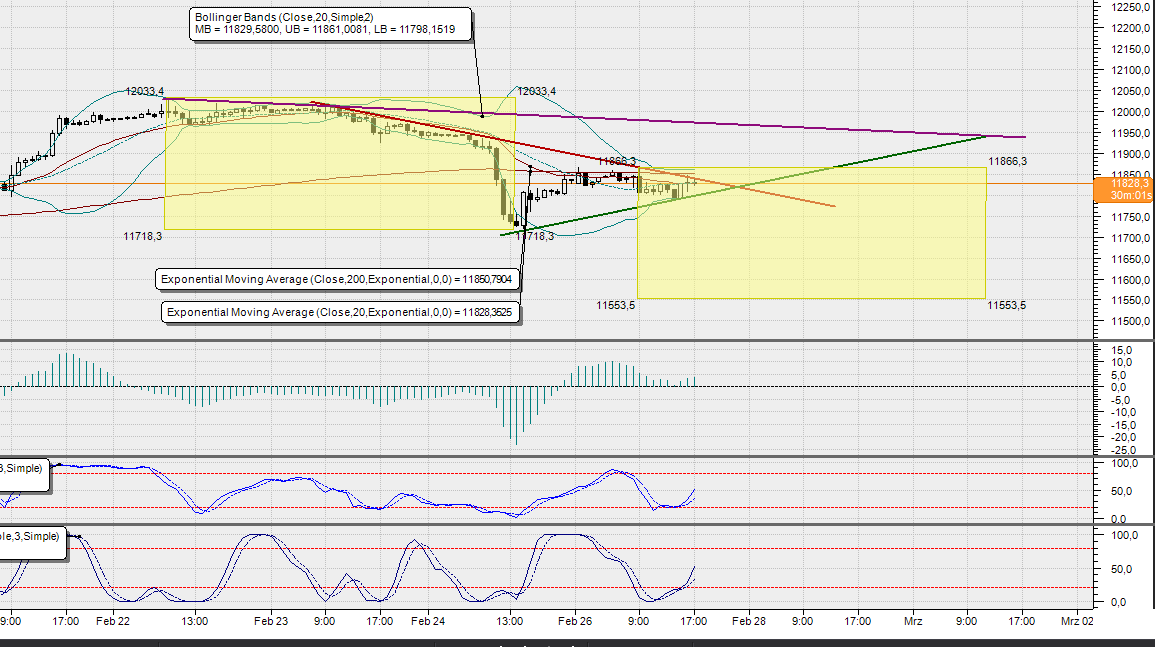
Task: Click the 15,0 histogram axis value
Action: pos(1123,350)
